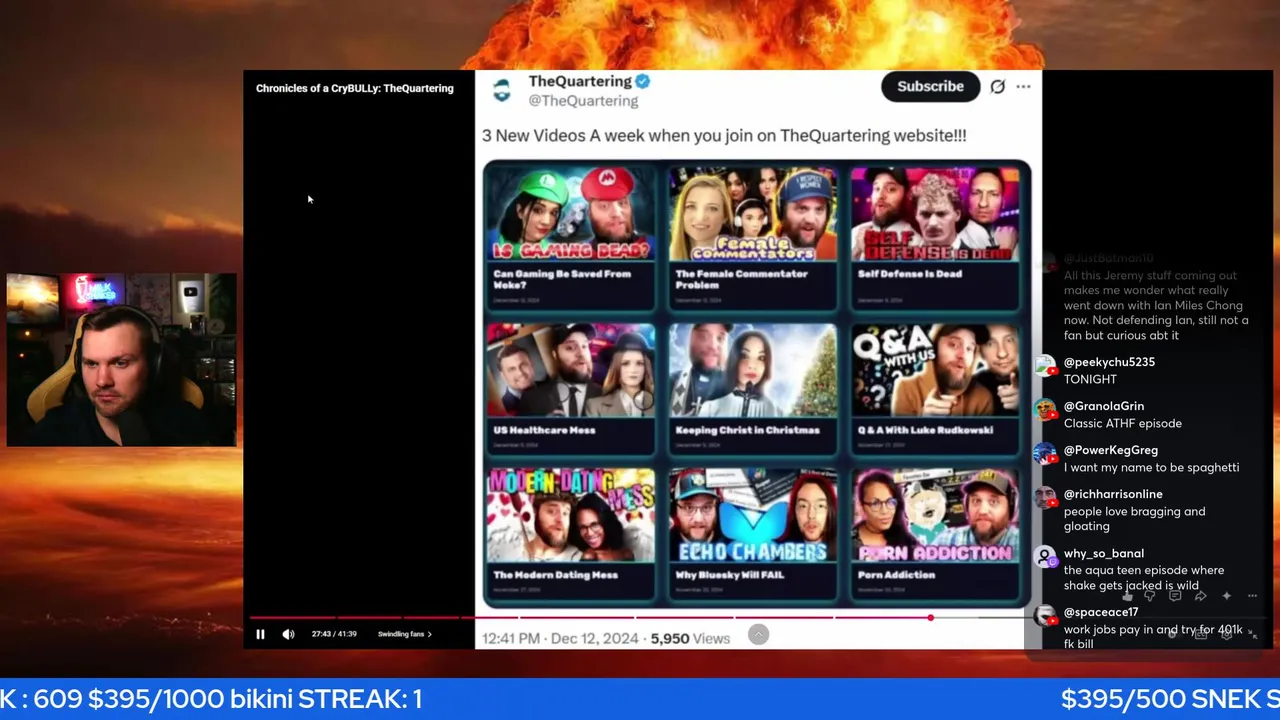The height and width of the screenshot is (720, 1280).
Task: Click the red playhead on the progress bar
Action: 931,618
